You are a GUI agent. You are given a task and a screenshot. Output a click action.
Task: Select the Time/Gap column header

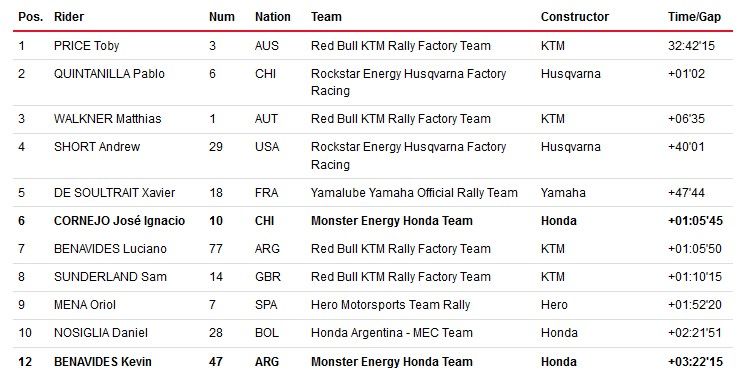coord(694,17)
